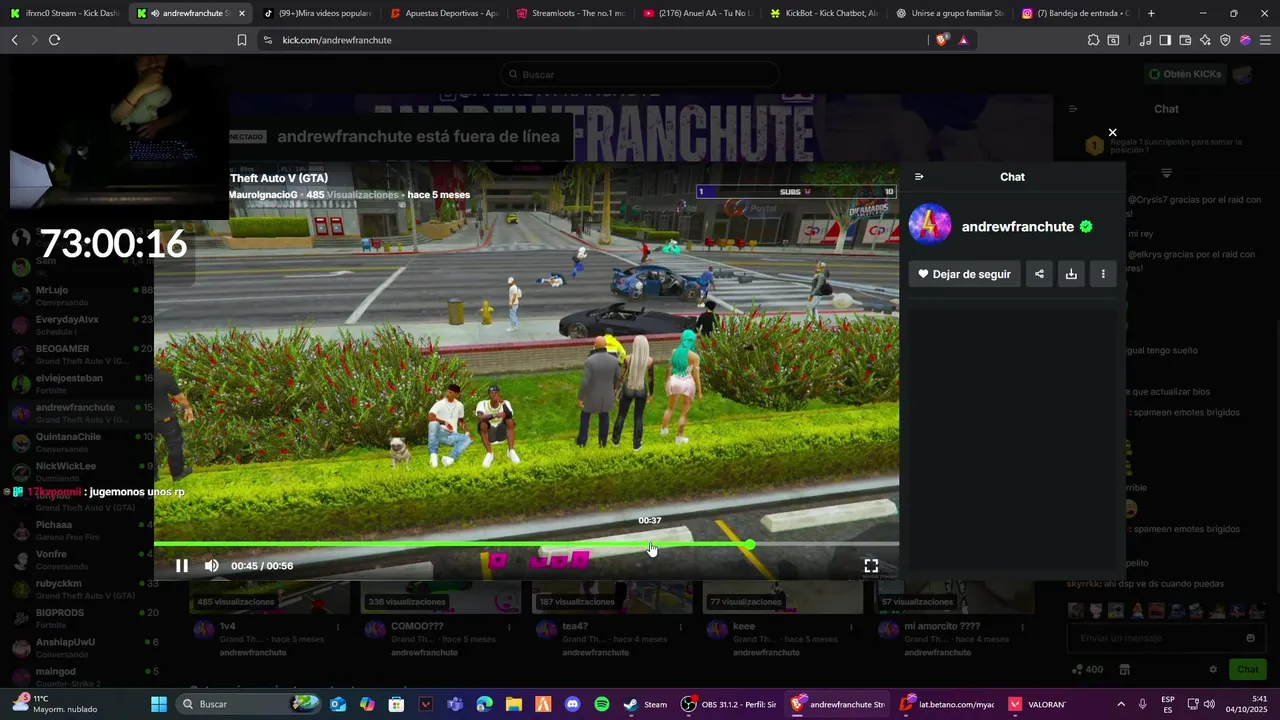Show hidden system tray icons
The height and width of the screenshot is (720, 1280).
point(1120,704)
